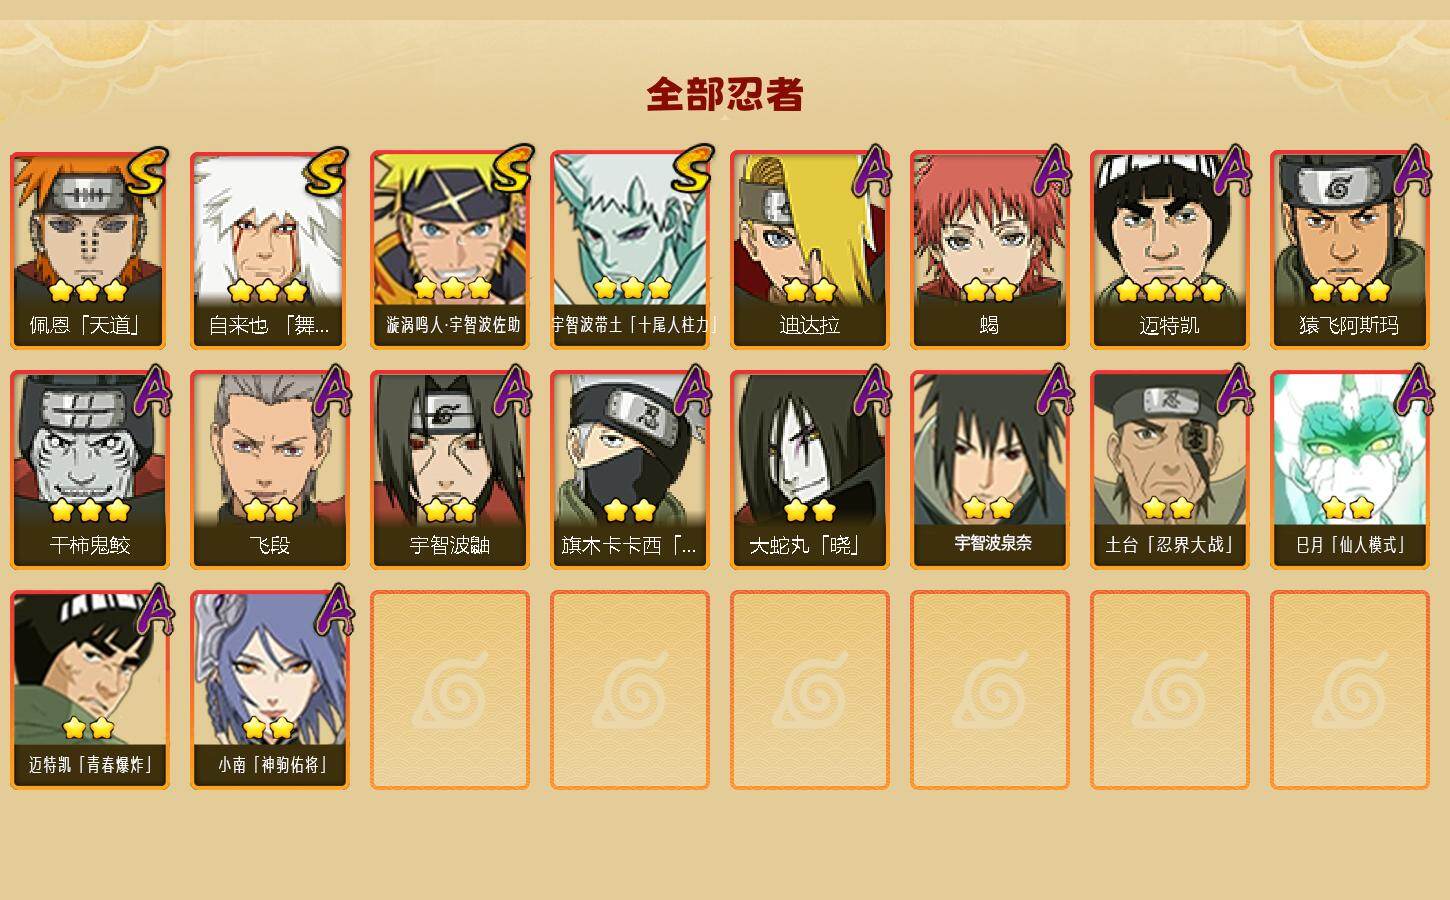Select the 土台「忍界大战」 card
This screenshot has height=900, width=1450.
coord(1170,470)
